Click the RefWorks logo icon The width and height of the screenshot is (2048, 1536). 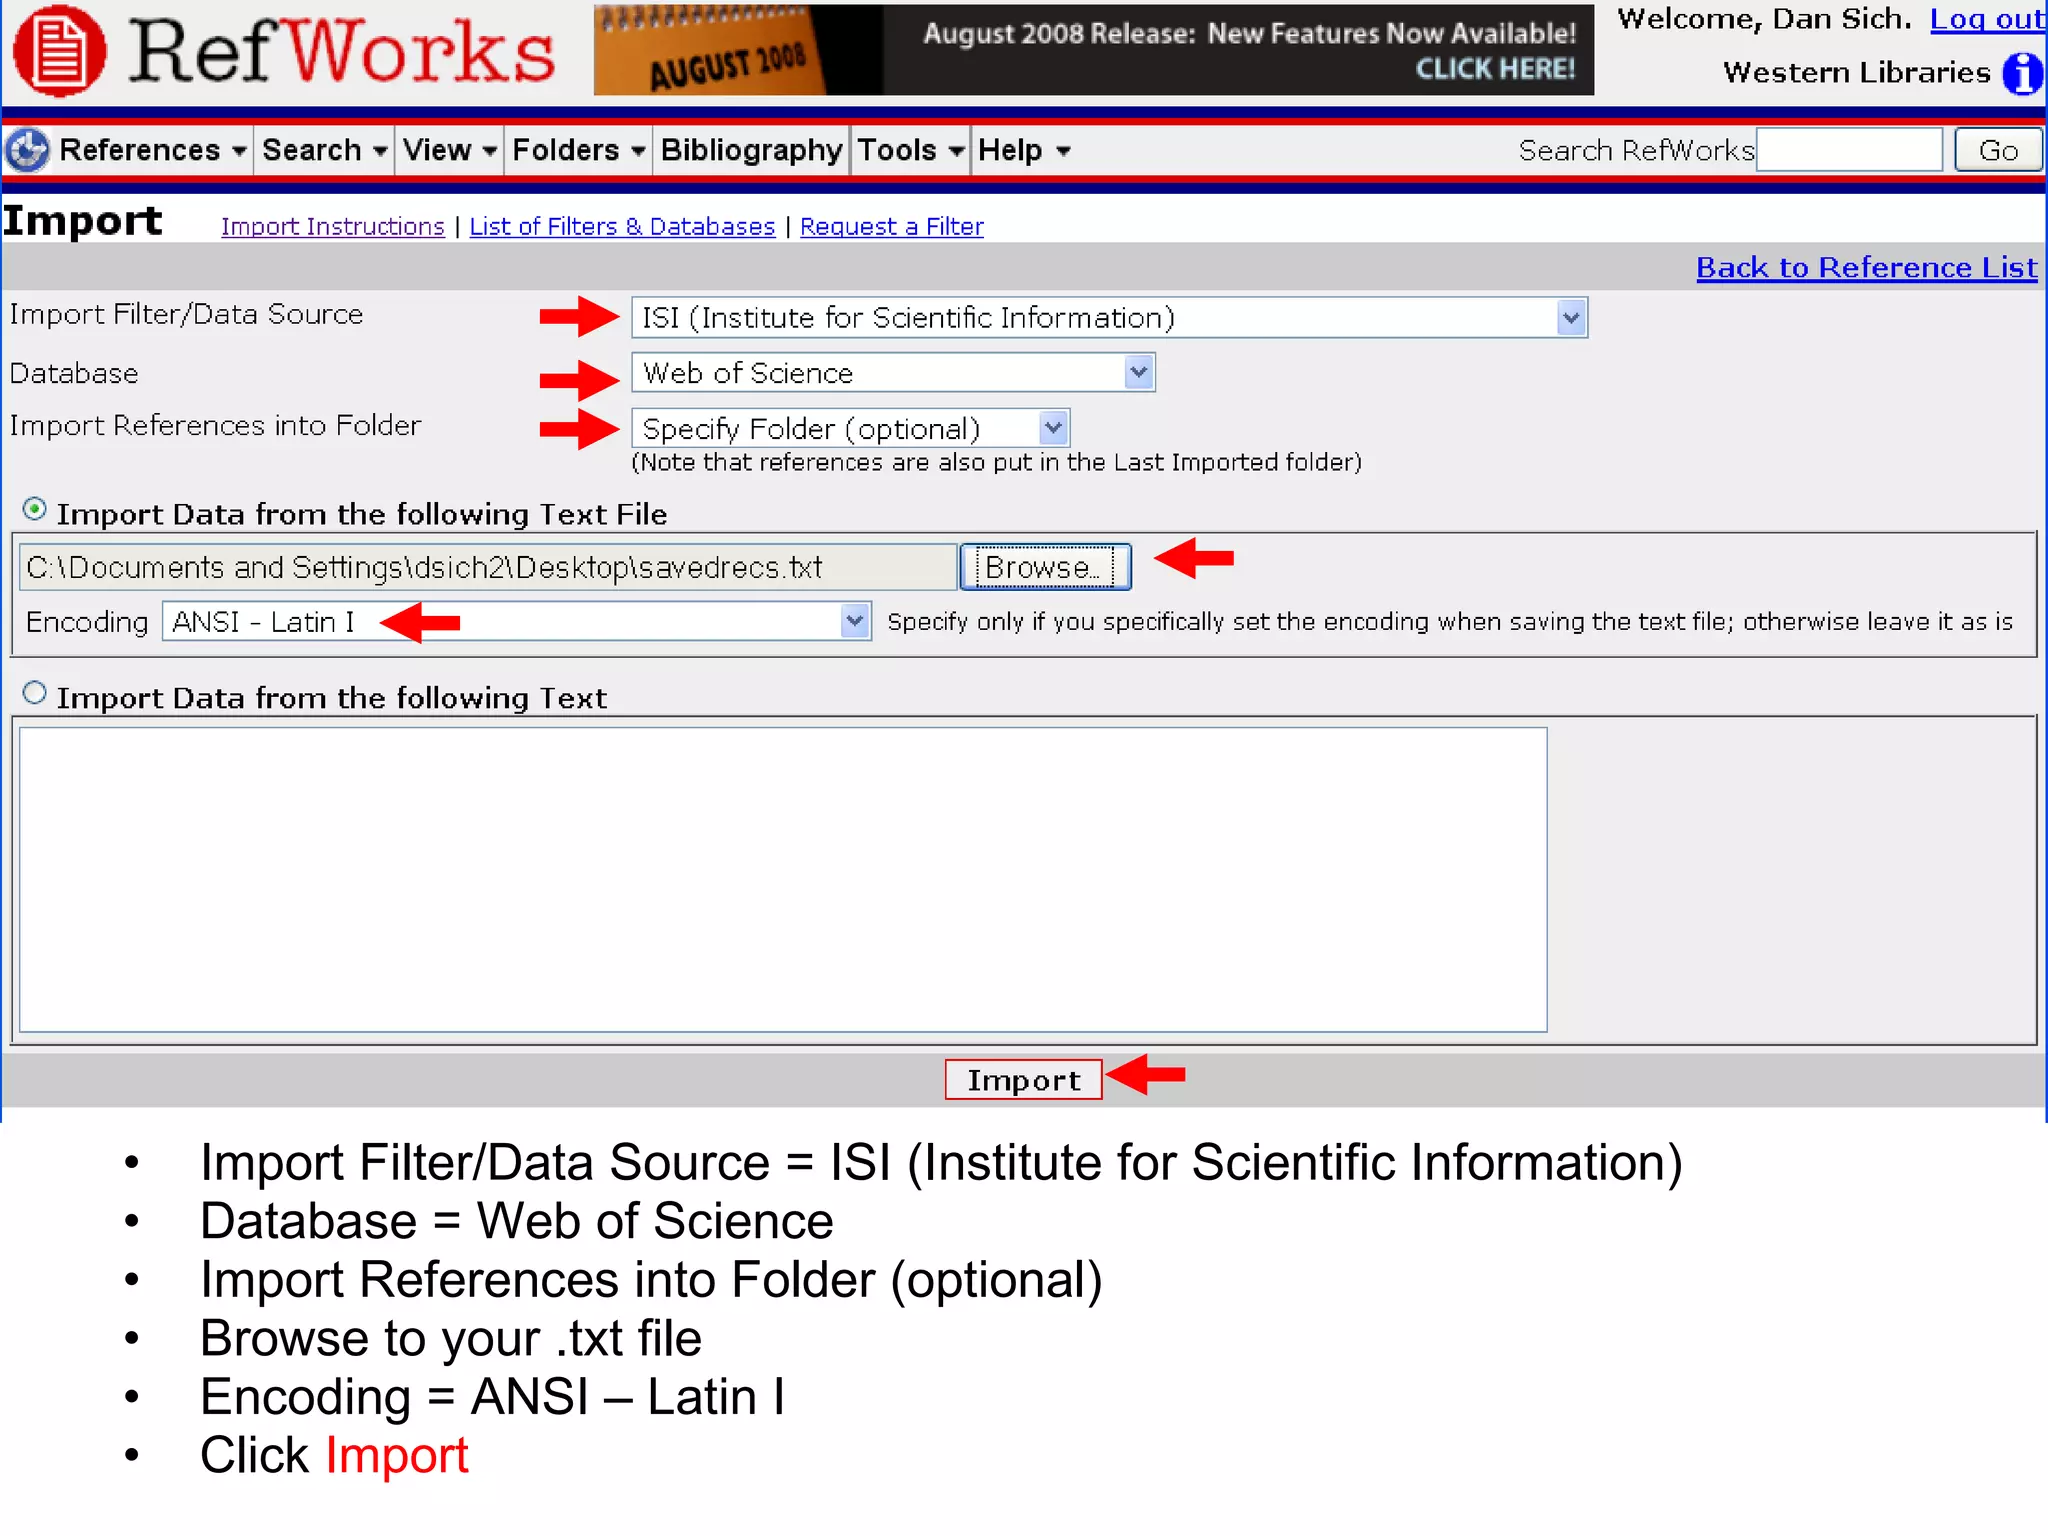[59, 52]
